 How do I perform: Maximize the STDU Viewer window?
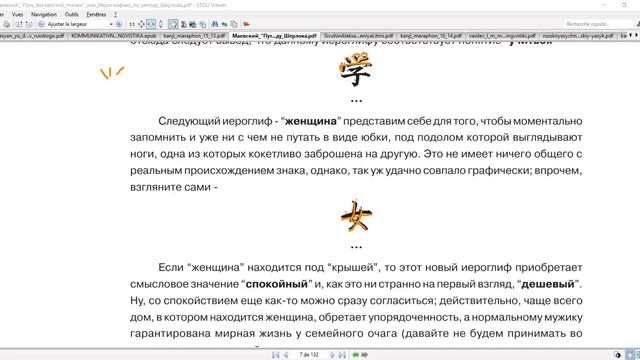tap(624, 5)
